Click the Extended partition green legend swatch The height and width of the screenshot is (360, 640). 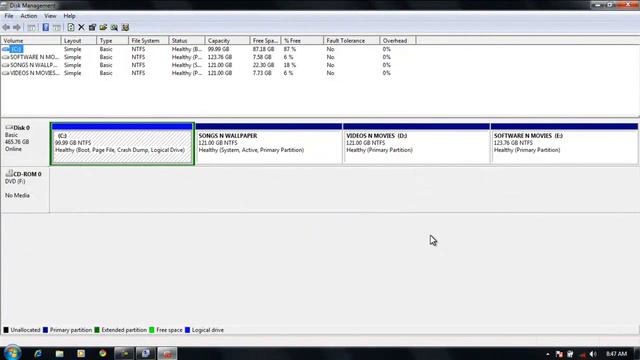(97, 330)
